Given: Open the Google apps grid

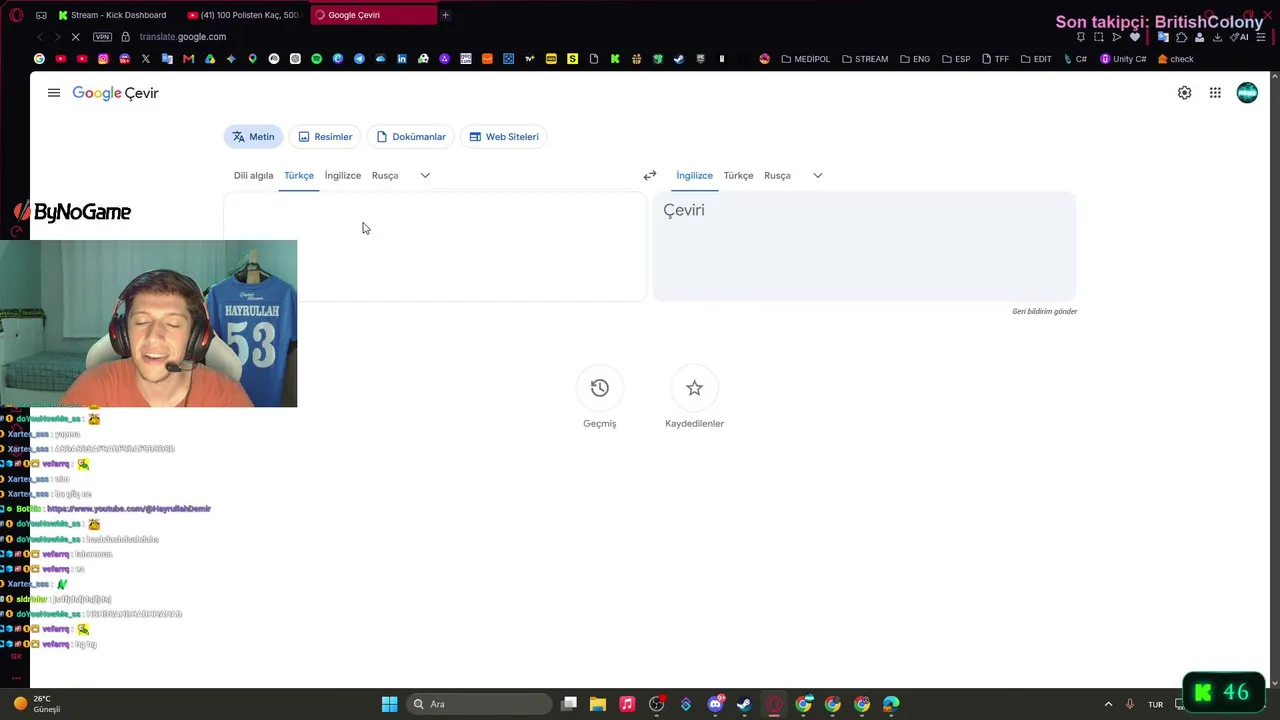Looking at the screenshot, I should point(1215,93).
